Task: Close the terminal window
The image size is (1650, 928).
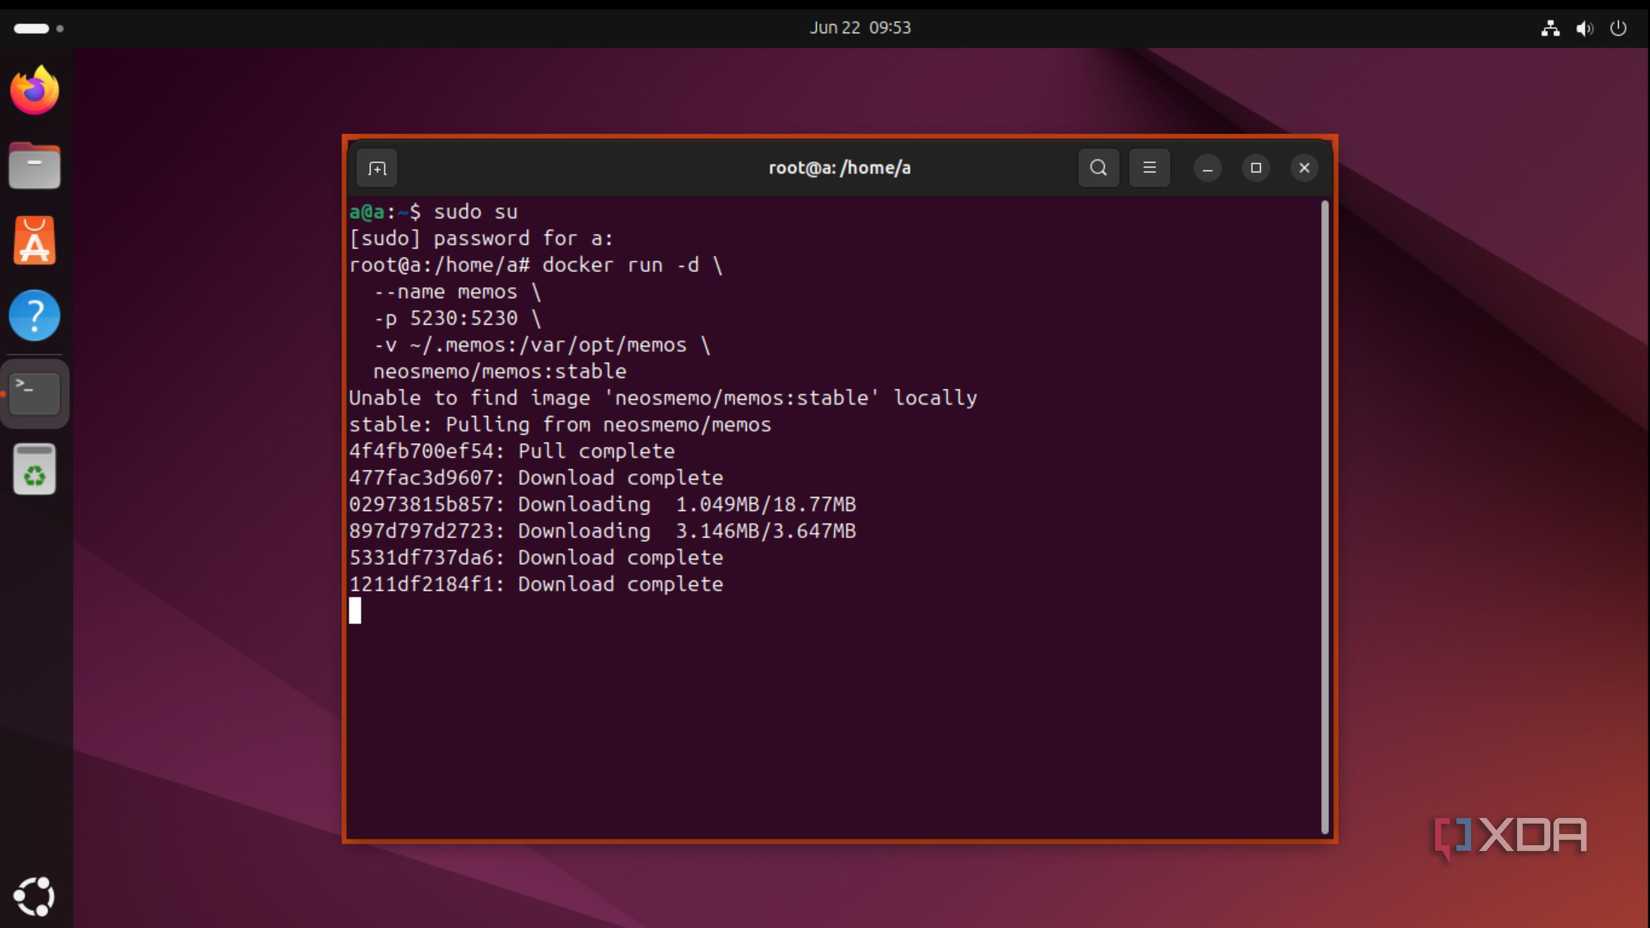Action: point(1304,168)
